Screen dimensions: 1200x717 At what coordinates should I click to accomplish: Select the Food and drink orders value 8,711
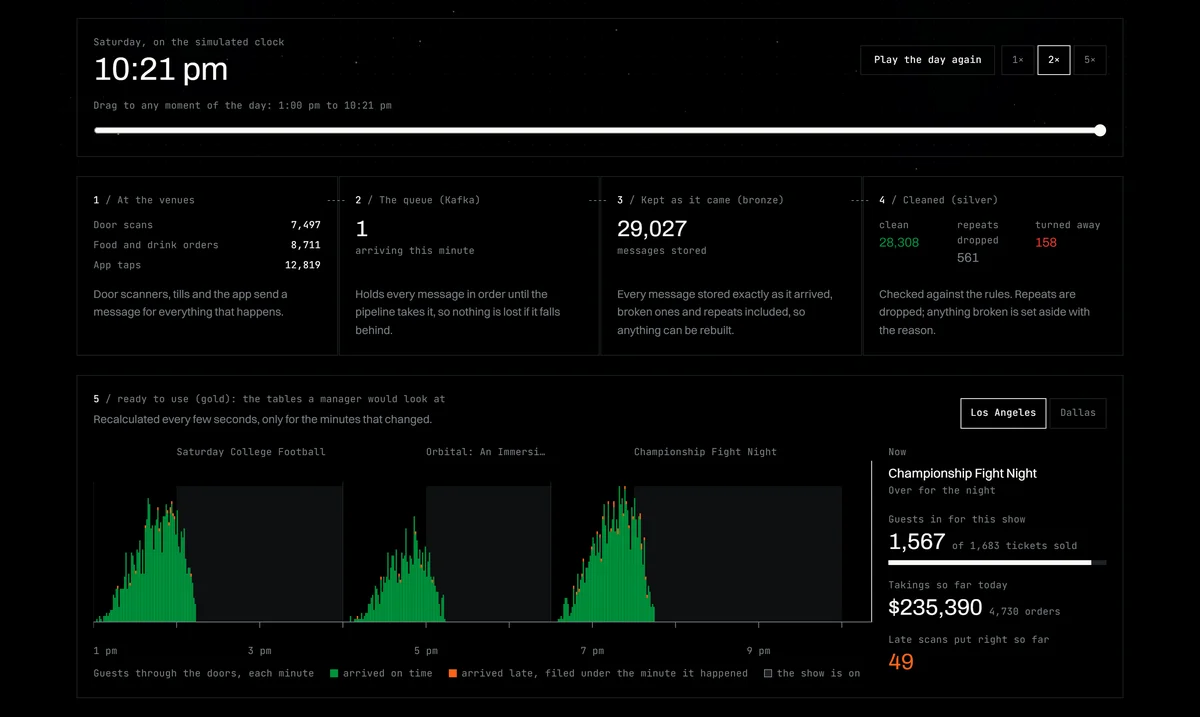coord(306,245)
